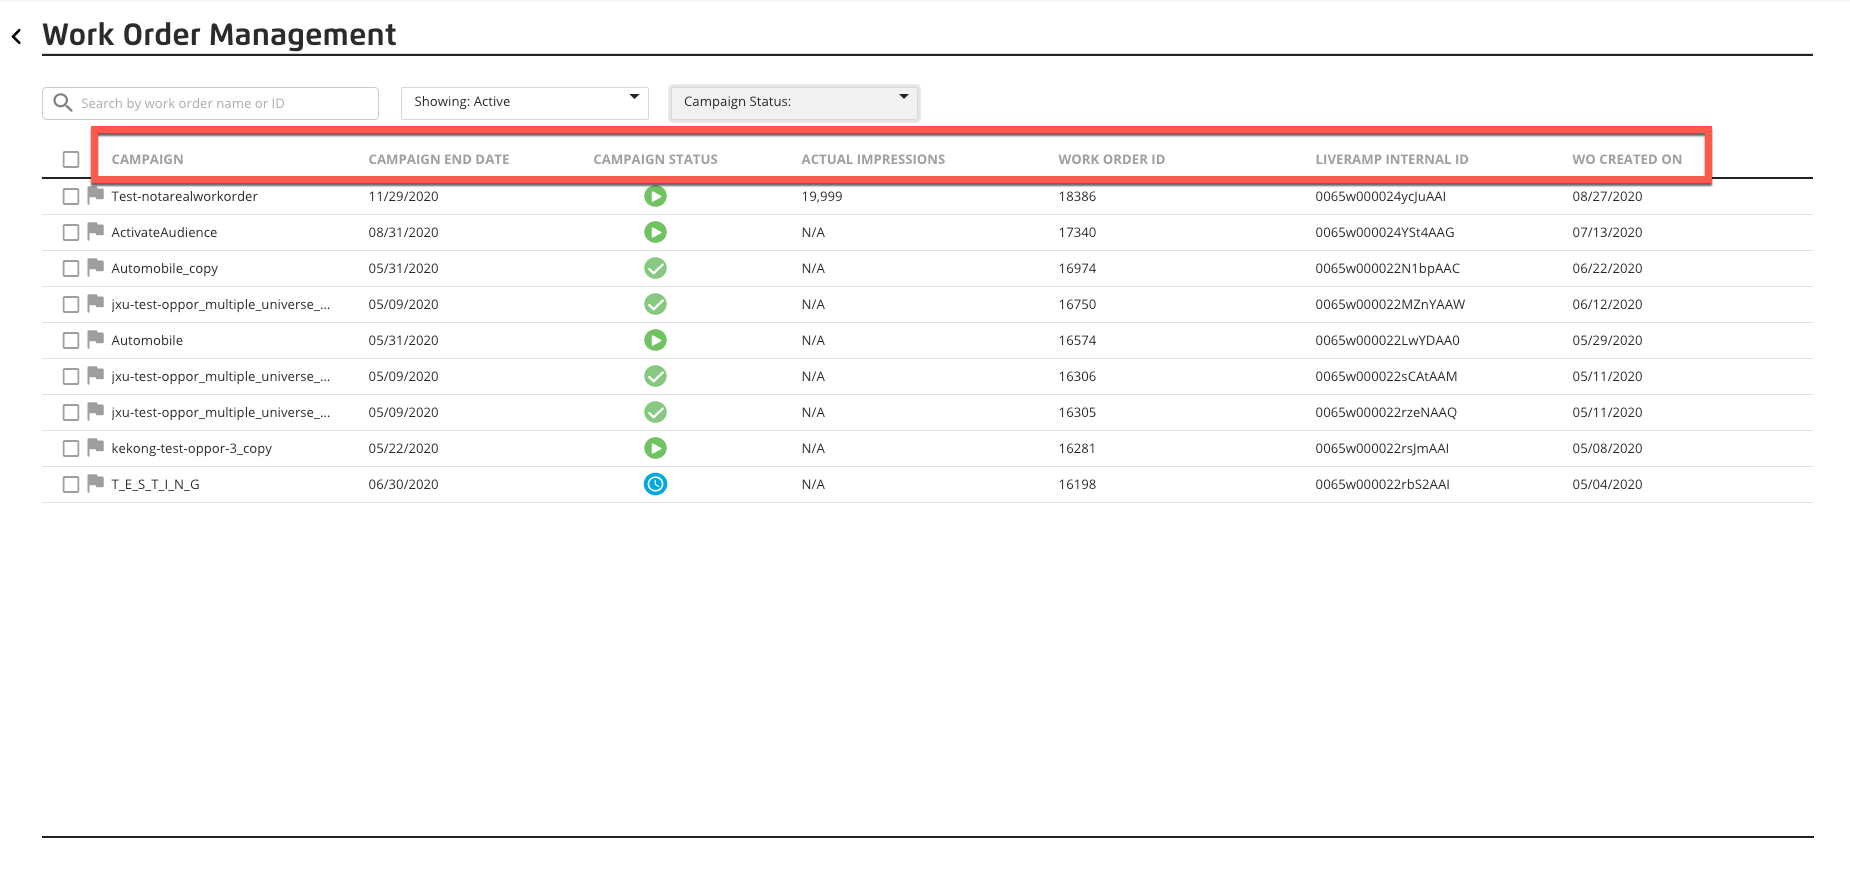Screen dimensions: 1850x876
Task: Click internal ID 0065w000022rbS2AAI
Action: [x=1382, y=484]
